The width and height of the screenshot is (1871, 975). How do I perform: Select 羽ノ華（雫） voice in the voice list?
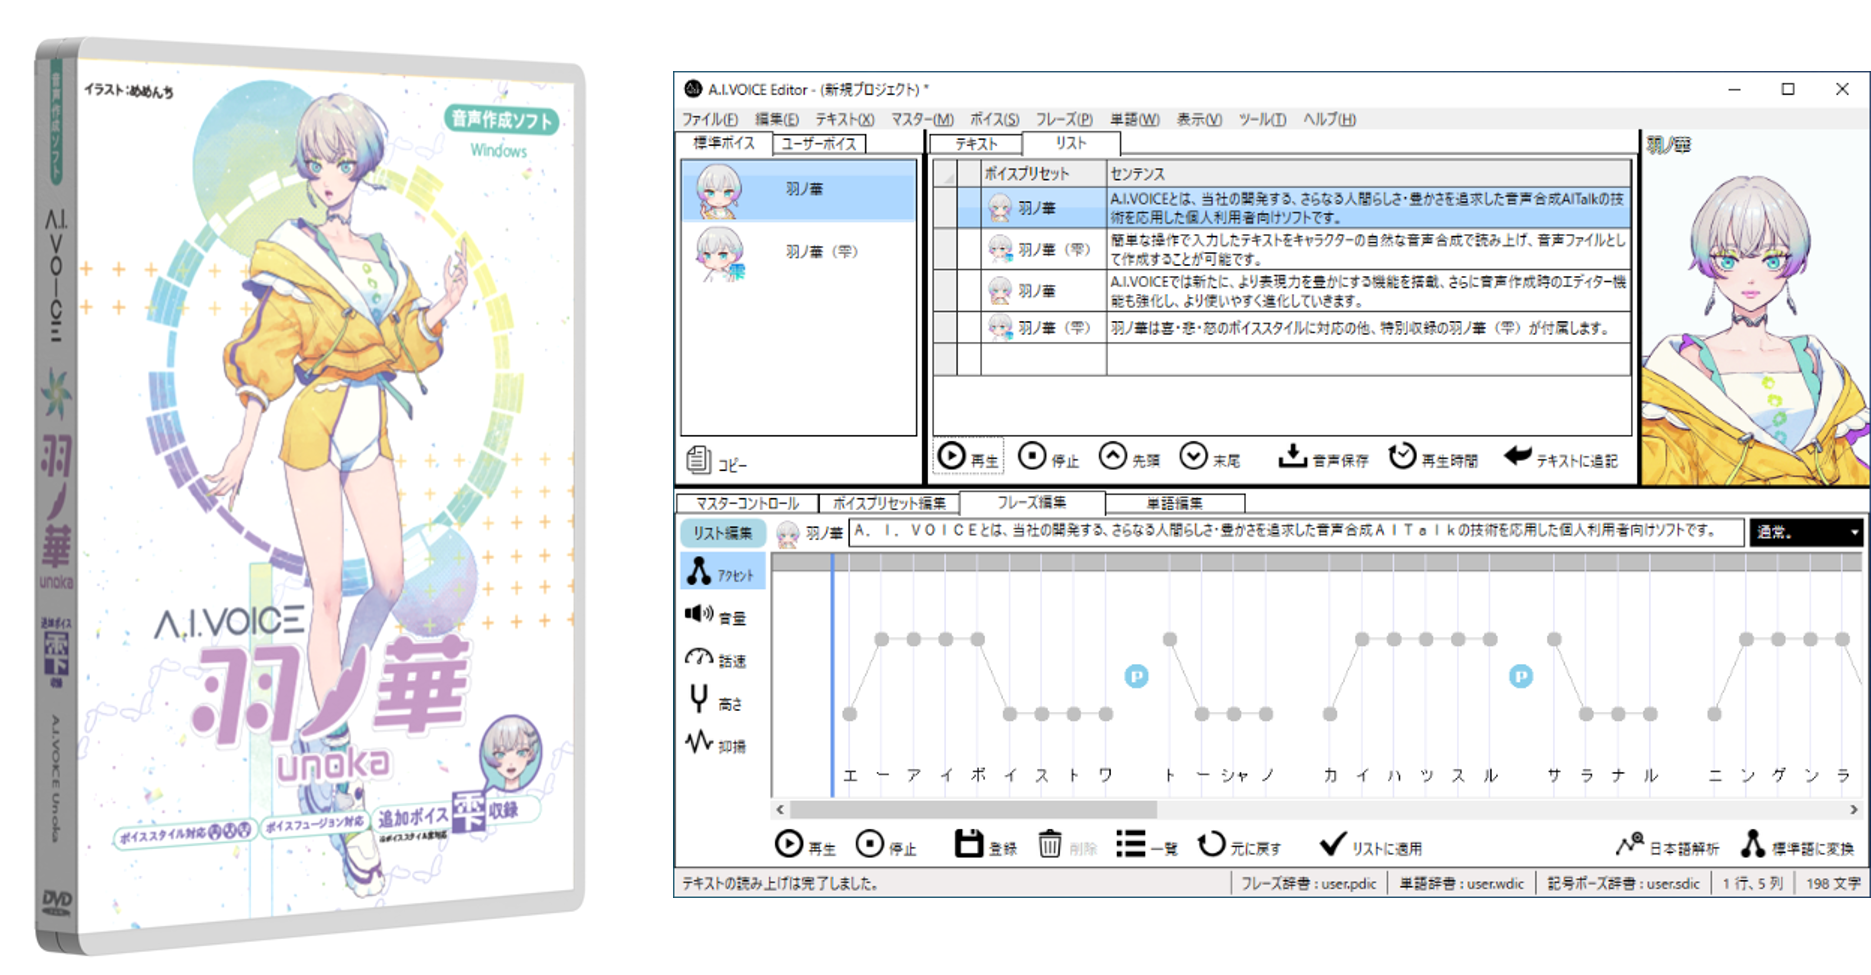point(798,252)
